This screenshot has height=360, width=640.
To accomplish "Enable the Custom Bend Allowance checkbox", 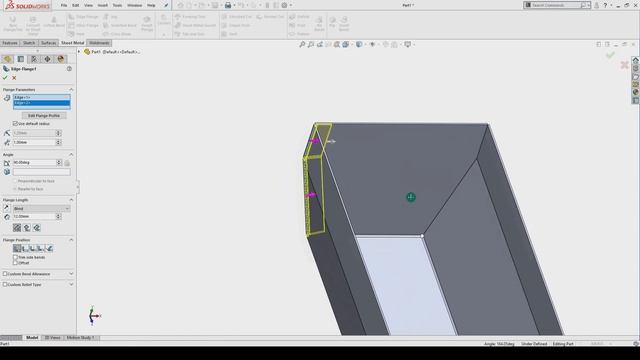I will point(5,273).
